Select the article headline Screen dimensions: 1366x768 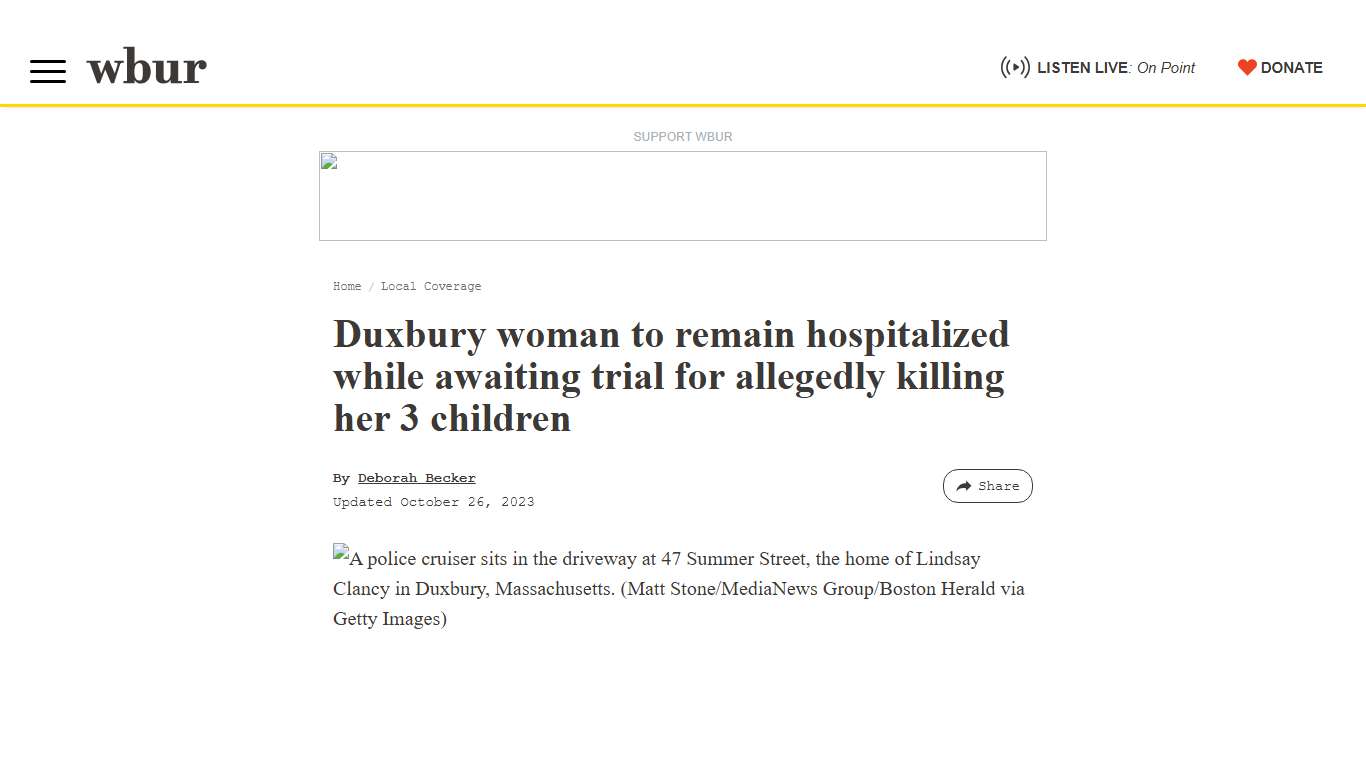pyautogui.click(x=670, y=376)
